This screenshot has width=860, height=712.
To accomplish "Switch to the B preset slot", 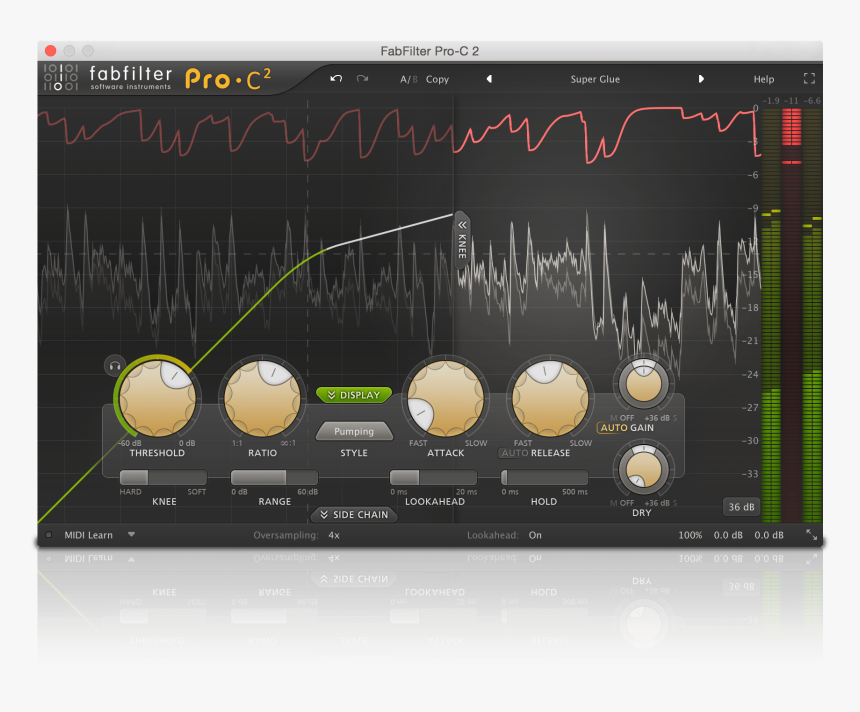I will click(x=416, y=78).
